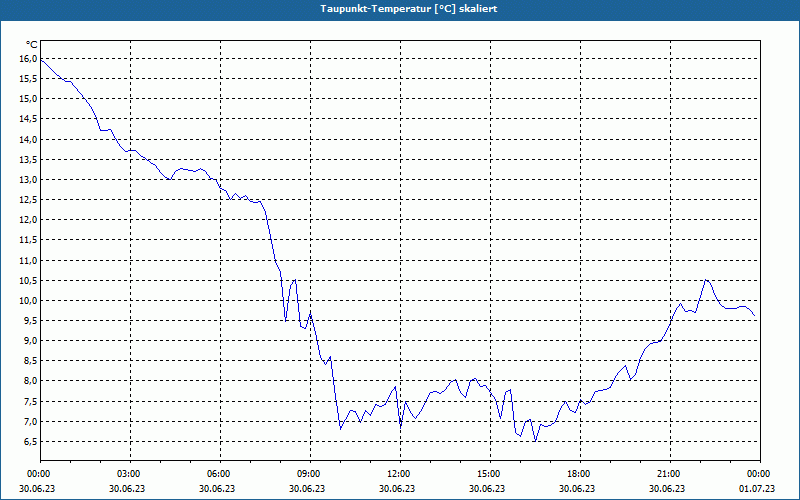Click the 30.06.23 date beneath 15:00

[487, 488]
